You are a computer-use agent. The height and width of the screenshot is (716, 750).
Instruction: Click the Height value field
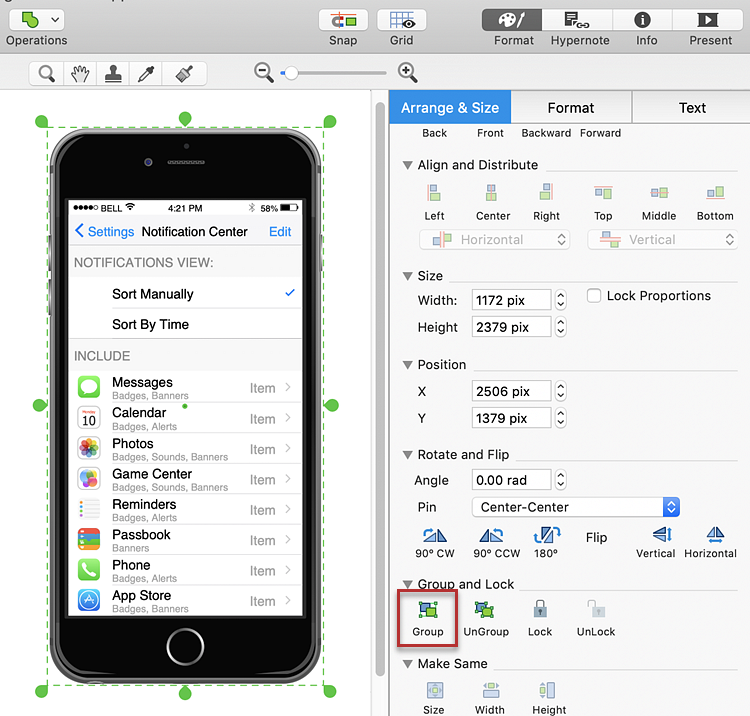coord(511,327)
